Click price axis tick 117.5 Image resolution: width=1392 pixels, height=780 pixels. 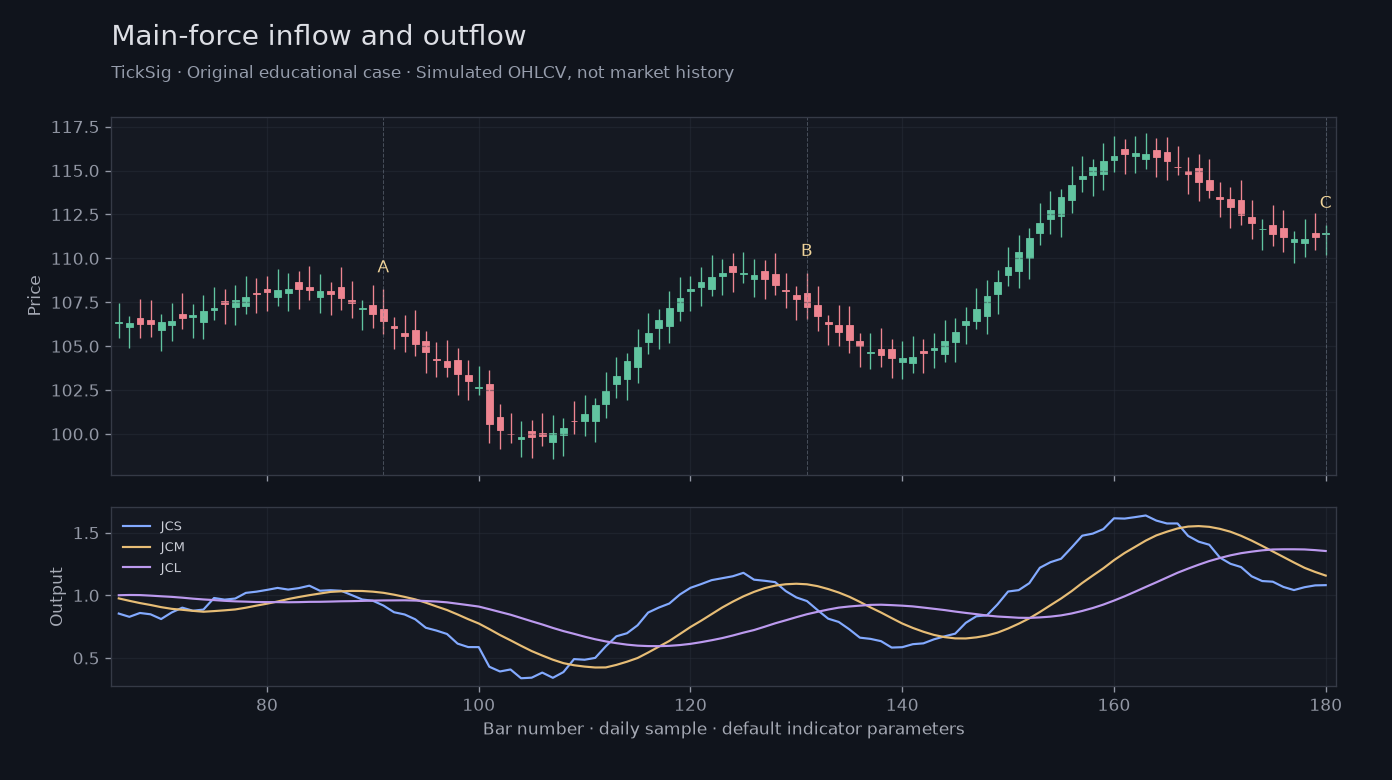tap(75, 127)
